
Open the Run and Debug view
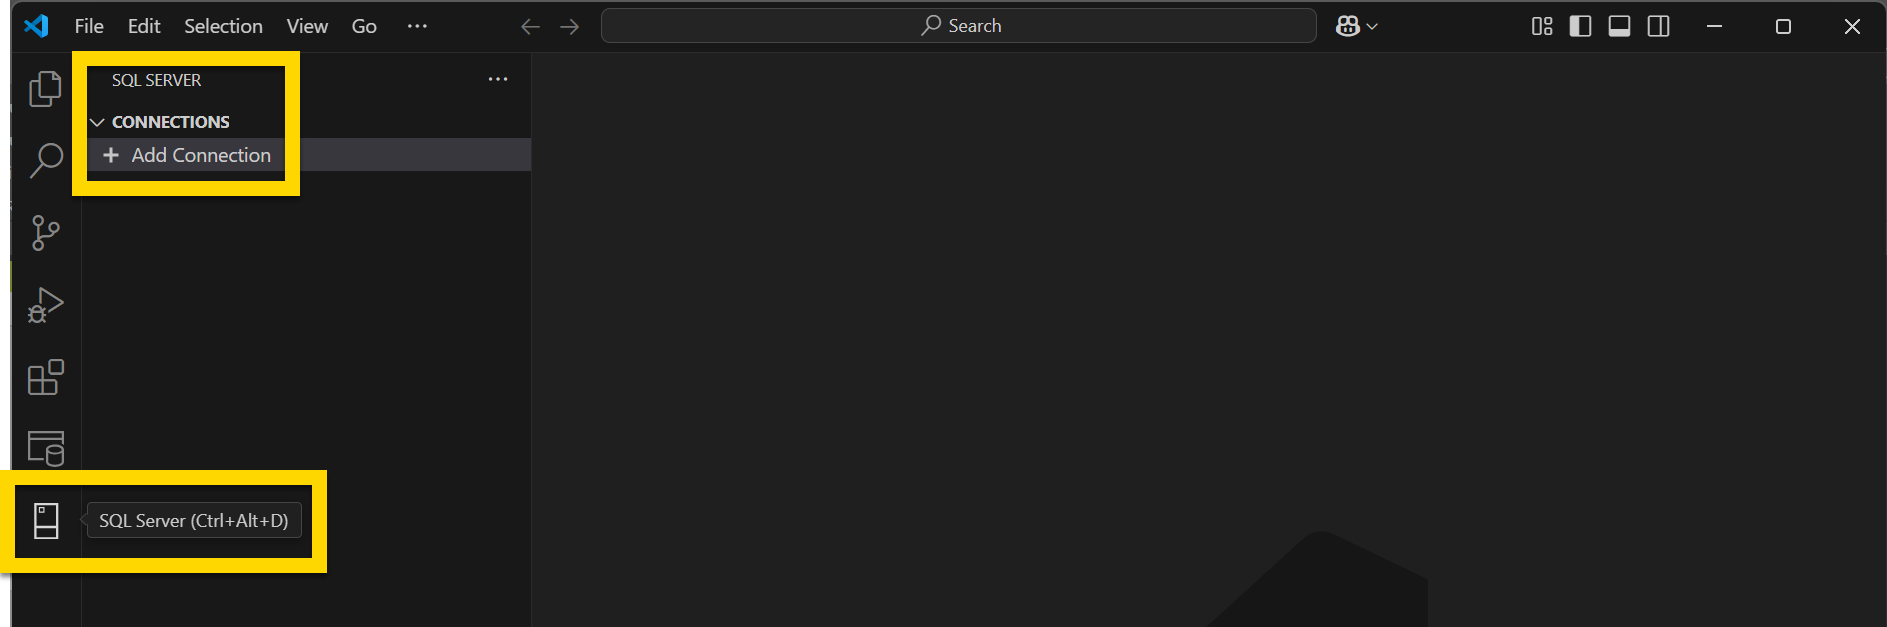click(45, 305)
